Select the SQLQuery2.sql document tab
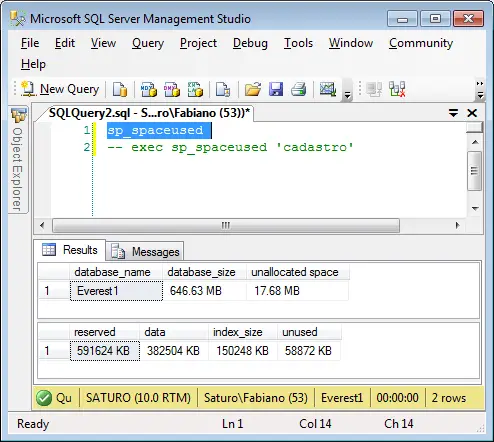This screenshot has height=442, width=494. (x=149, y=113)
